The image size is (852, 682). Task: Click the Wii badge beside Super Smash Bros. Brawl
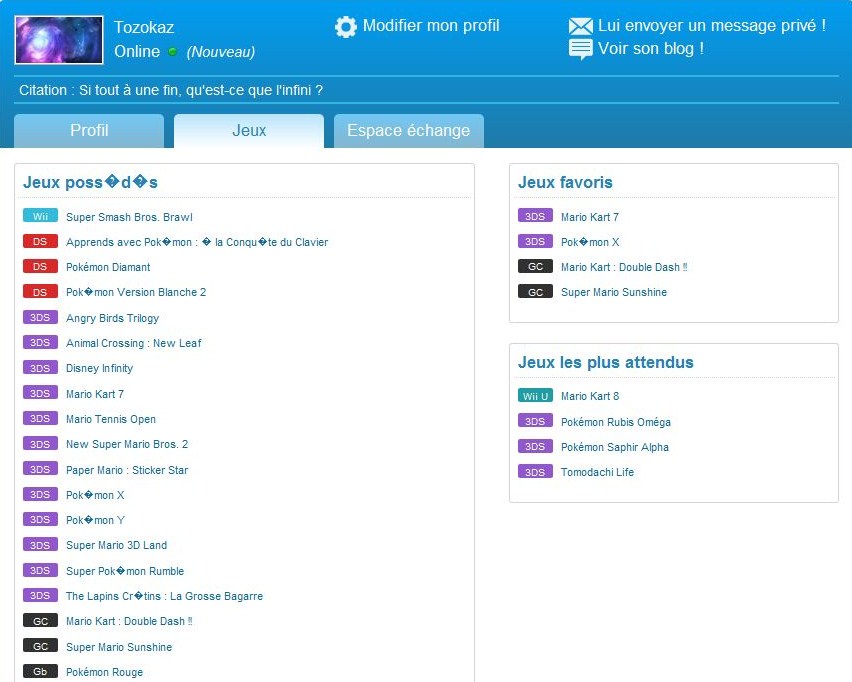point(40,216)
